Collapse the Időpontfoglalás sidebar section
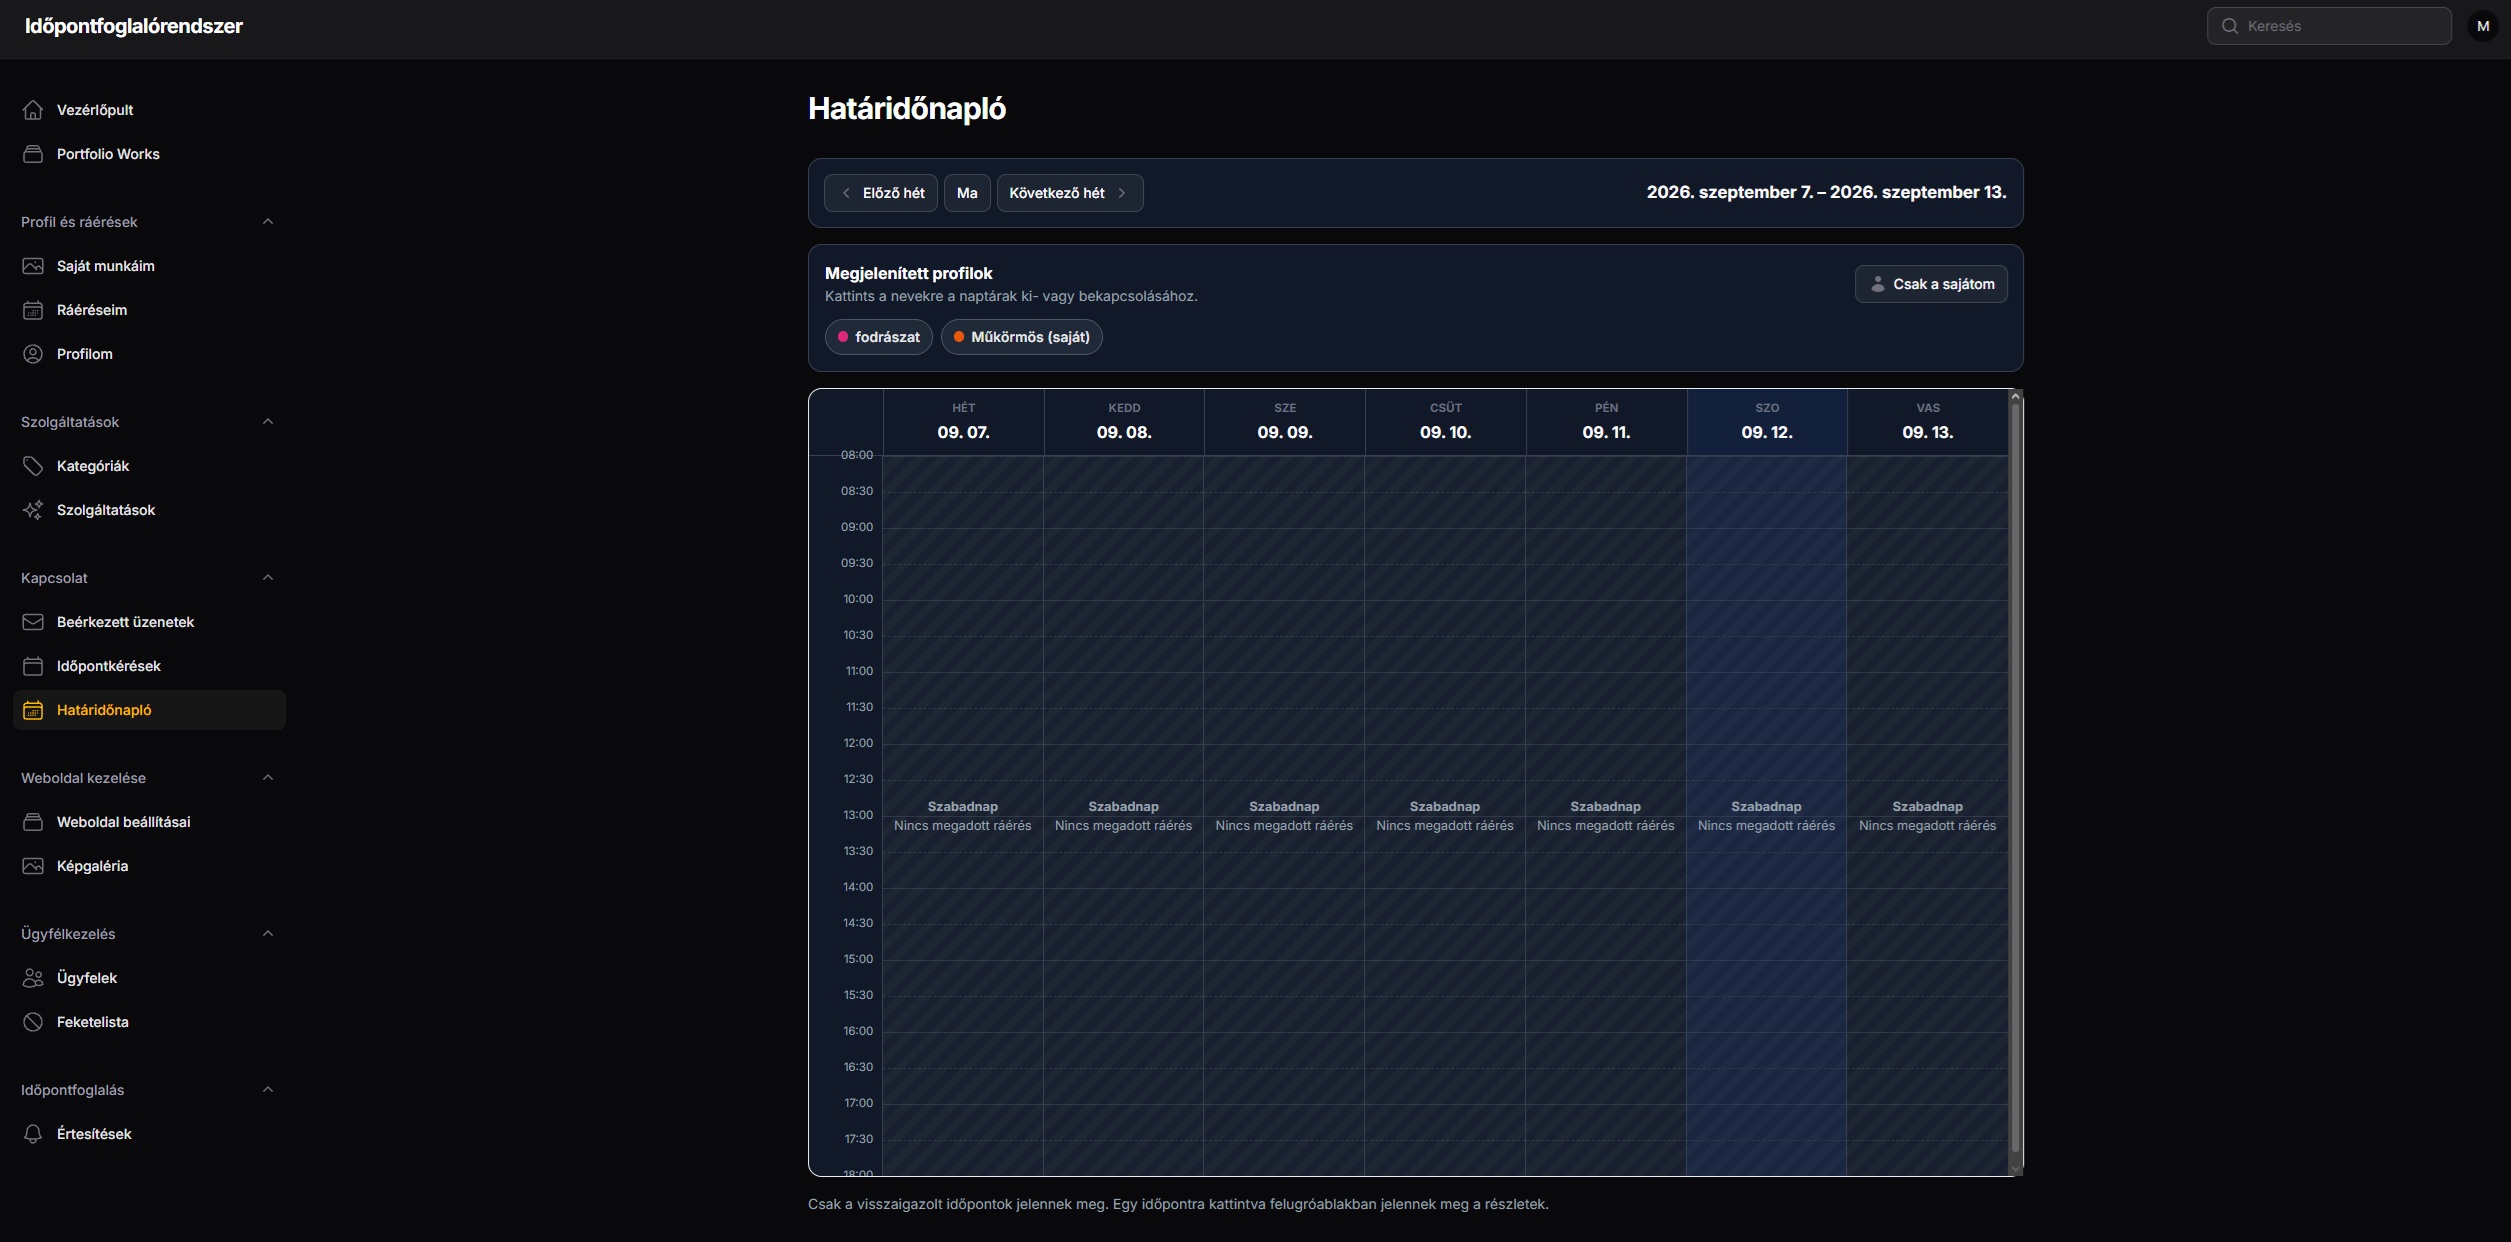This screenshot has width=2511, height=1242. (x=267, y=1090)
